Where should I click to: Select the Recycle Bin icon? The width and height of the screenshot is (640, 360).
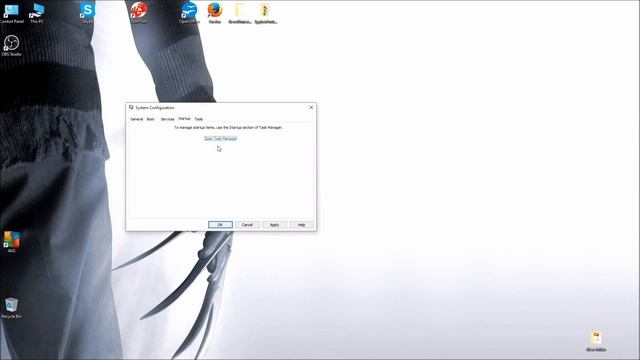coord(11,308)
